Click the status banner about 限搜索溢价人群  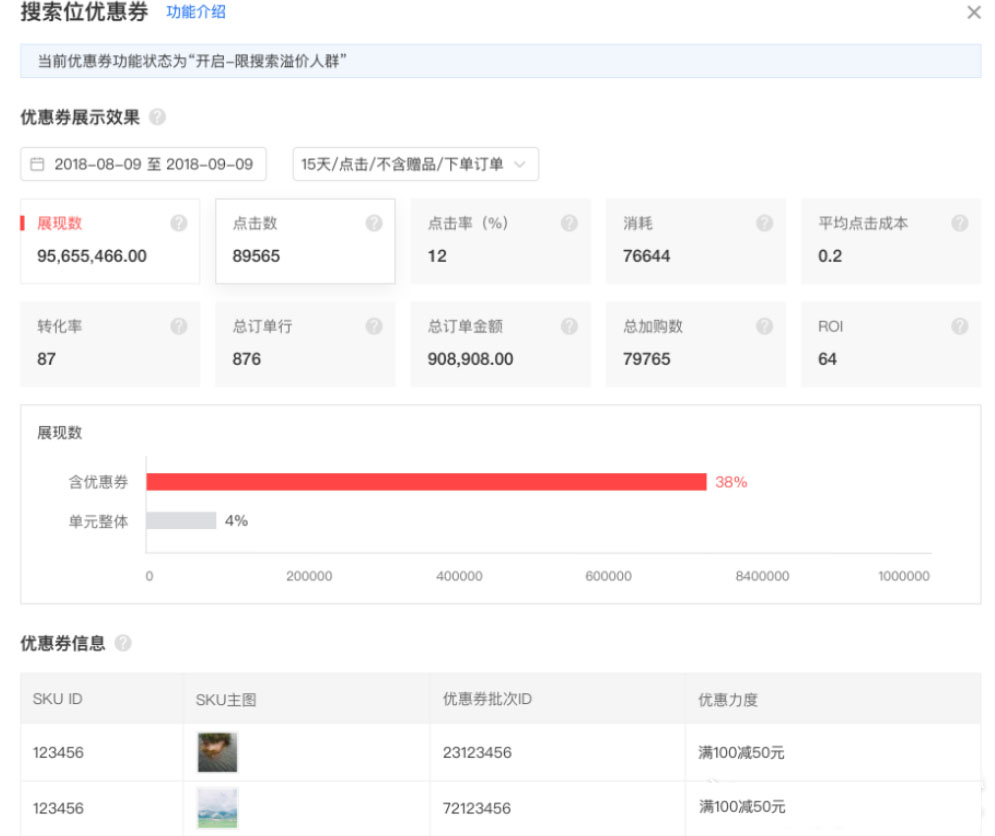point(497,62)
